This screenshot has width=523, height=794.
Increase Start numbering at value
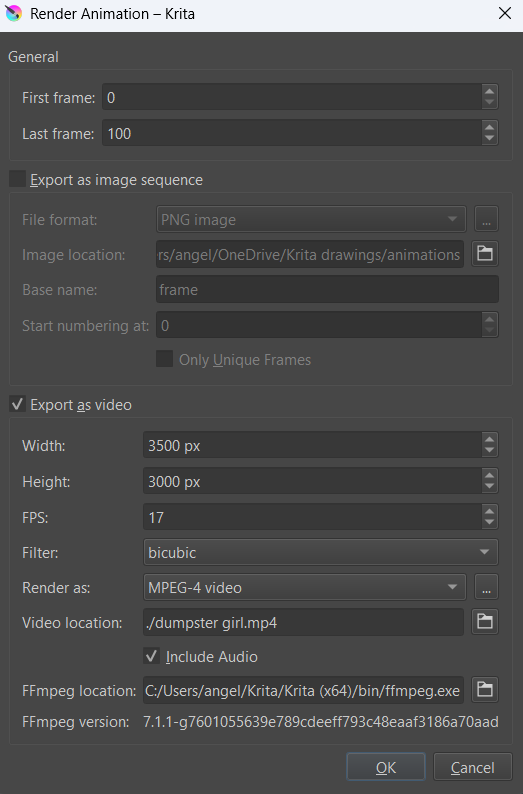click(x=489, y=319)
